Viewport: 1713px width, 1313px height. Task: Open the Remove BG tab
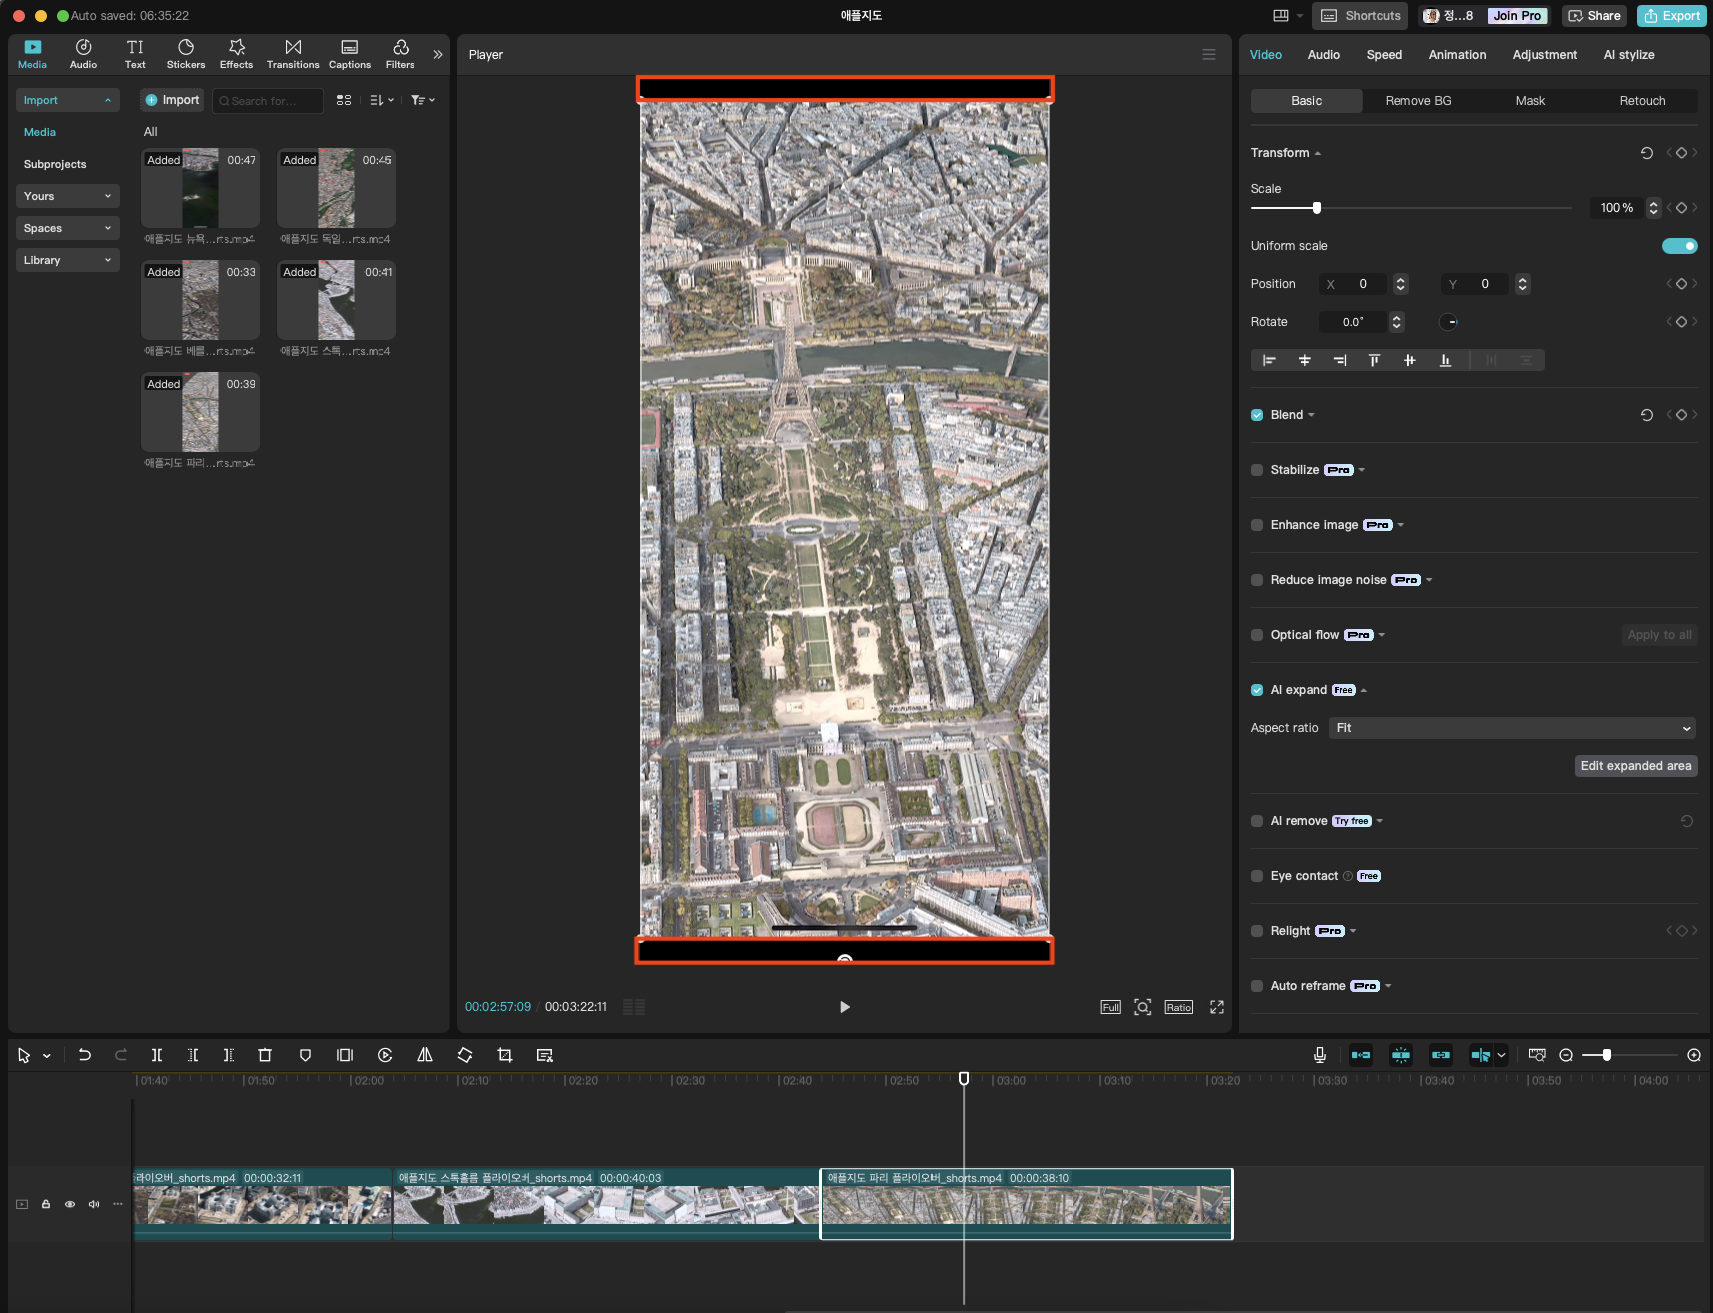pos(1418,101)
